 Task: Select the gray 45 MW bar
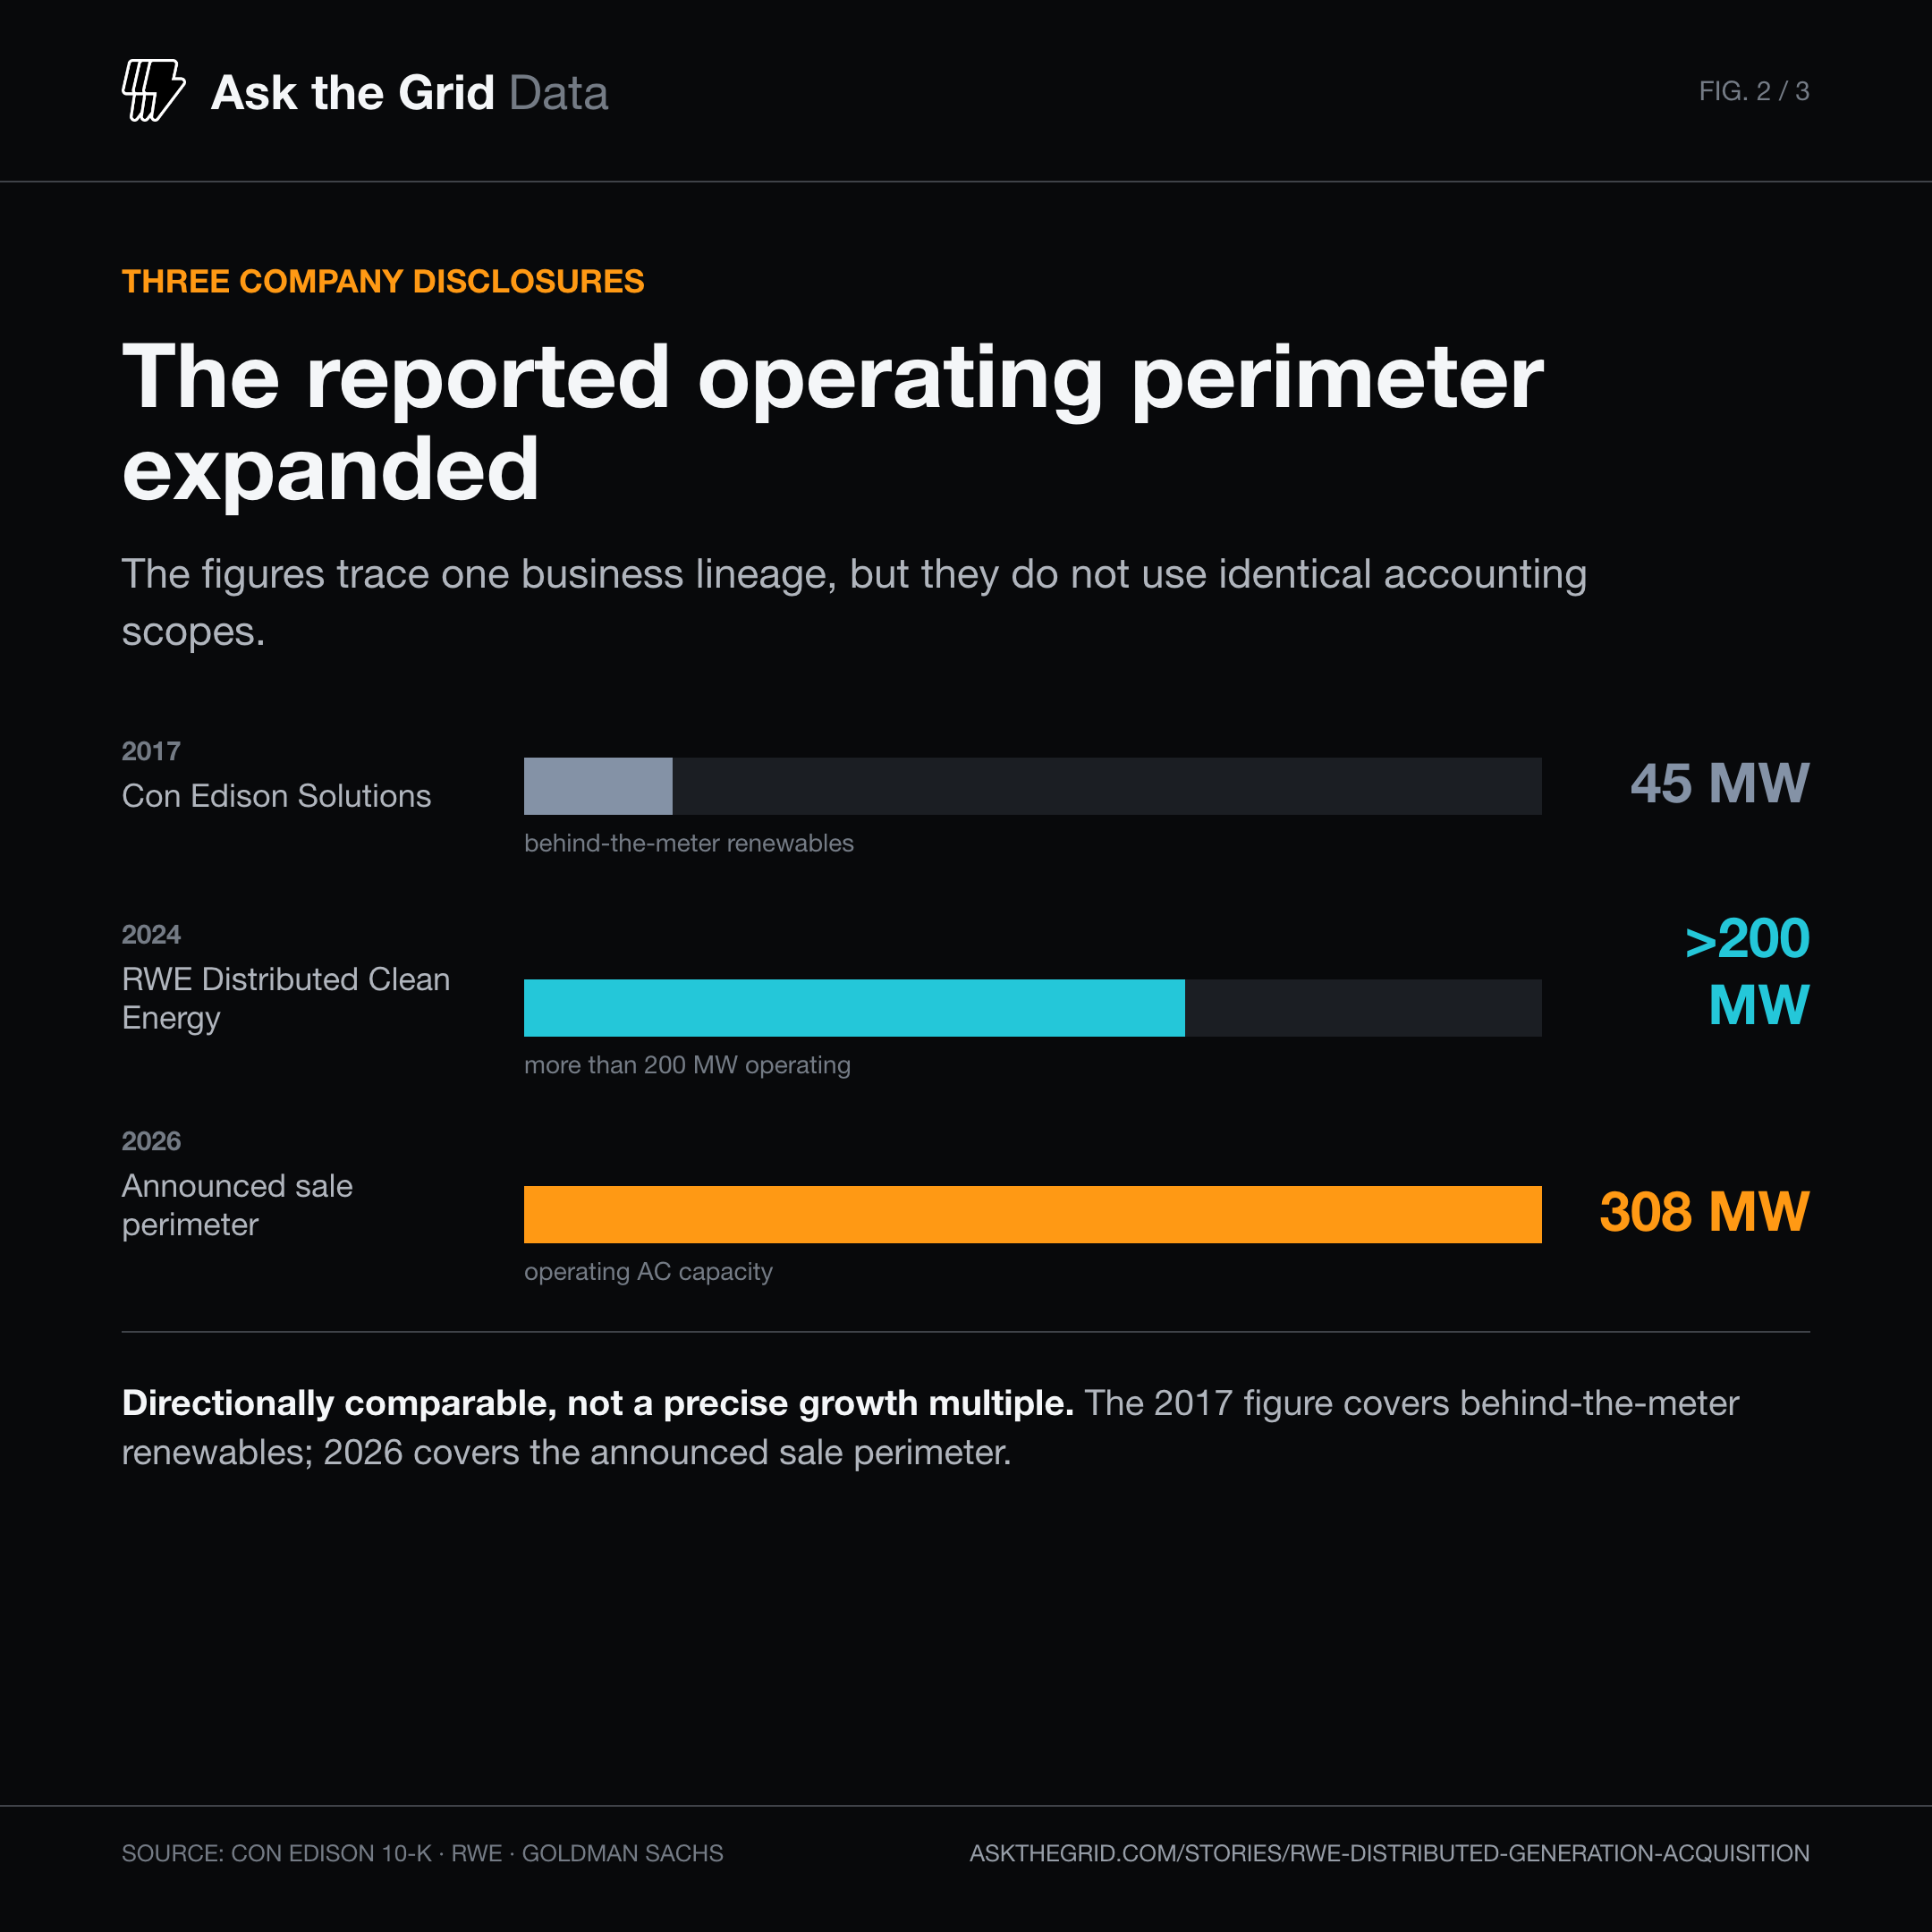tap(598, 786)
